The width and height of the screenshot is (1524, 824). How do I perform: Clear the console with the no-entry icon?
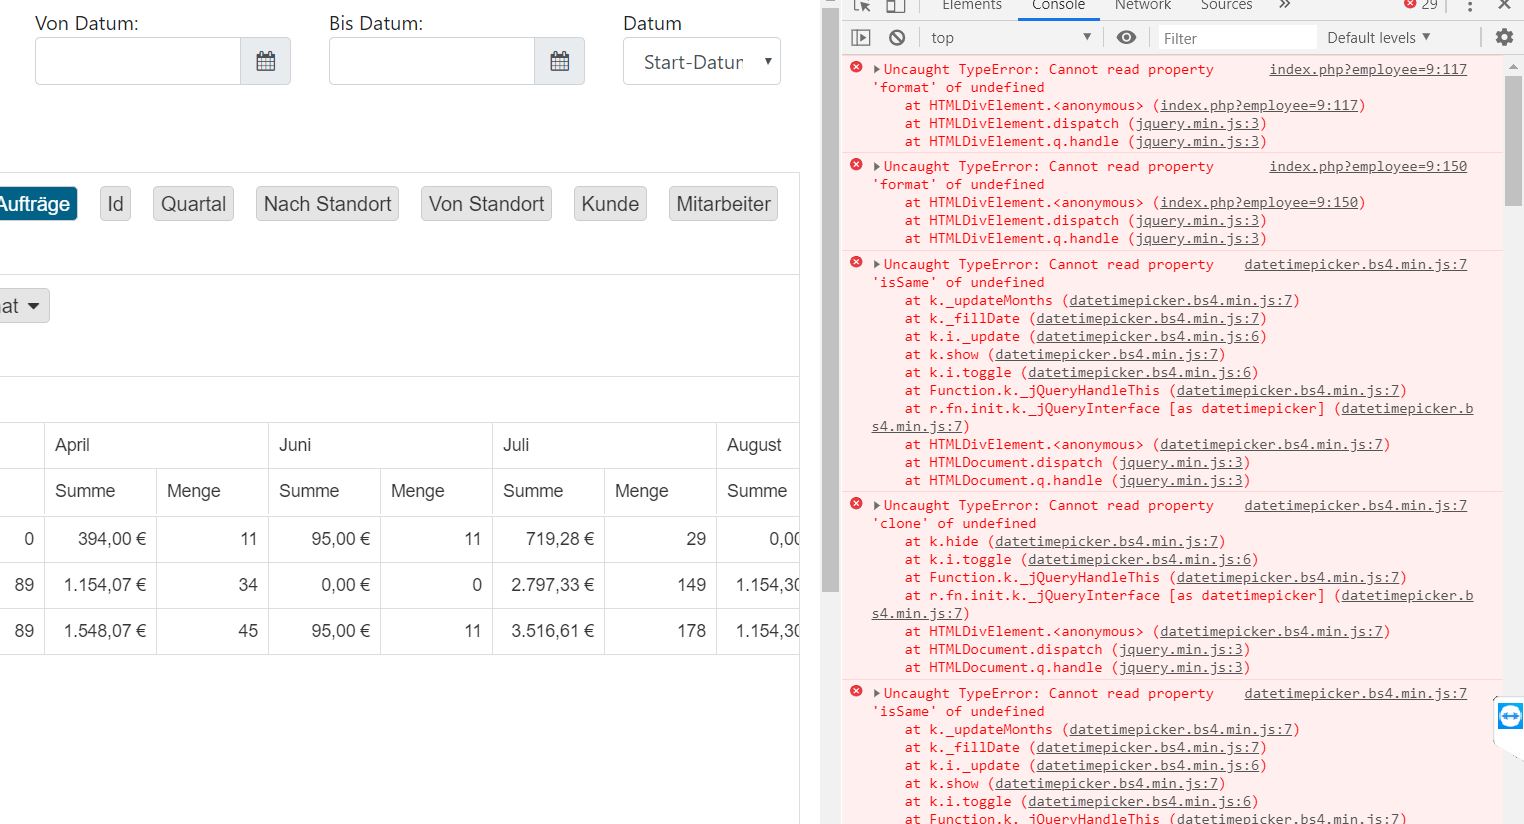(896, 37)
